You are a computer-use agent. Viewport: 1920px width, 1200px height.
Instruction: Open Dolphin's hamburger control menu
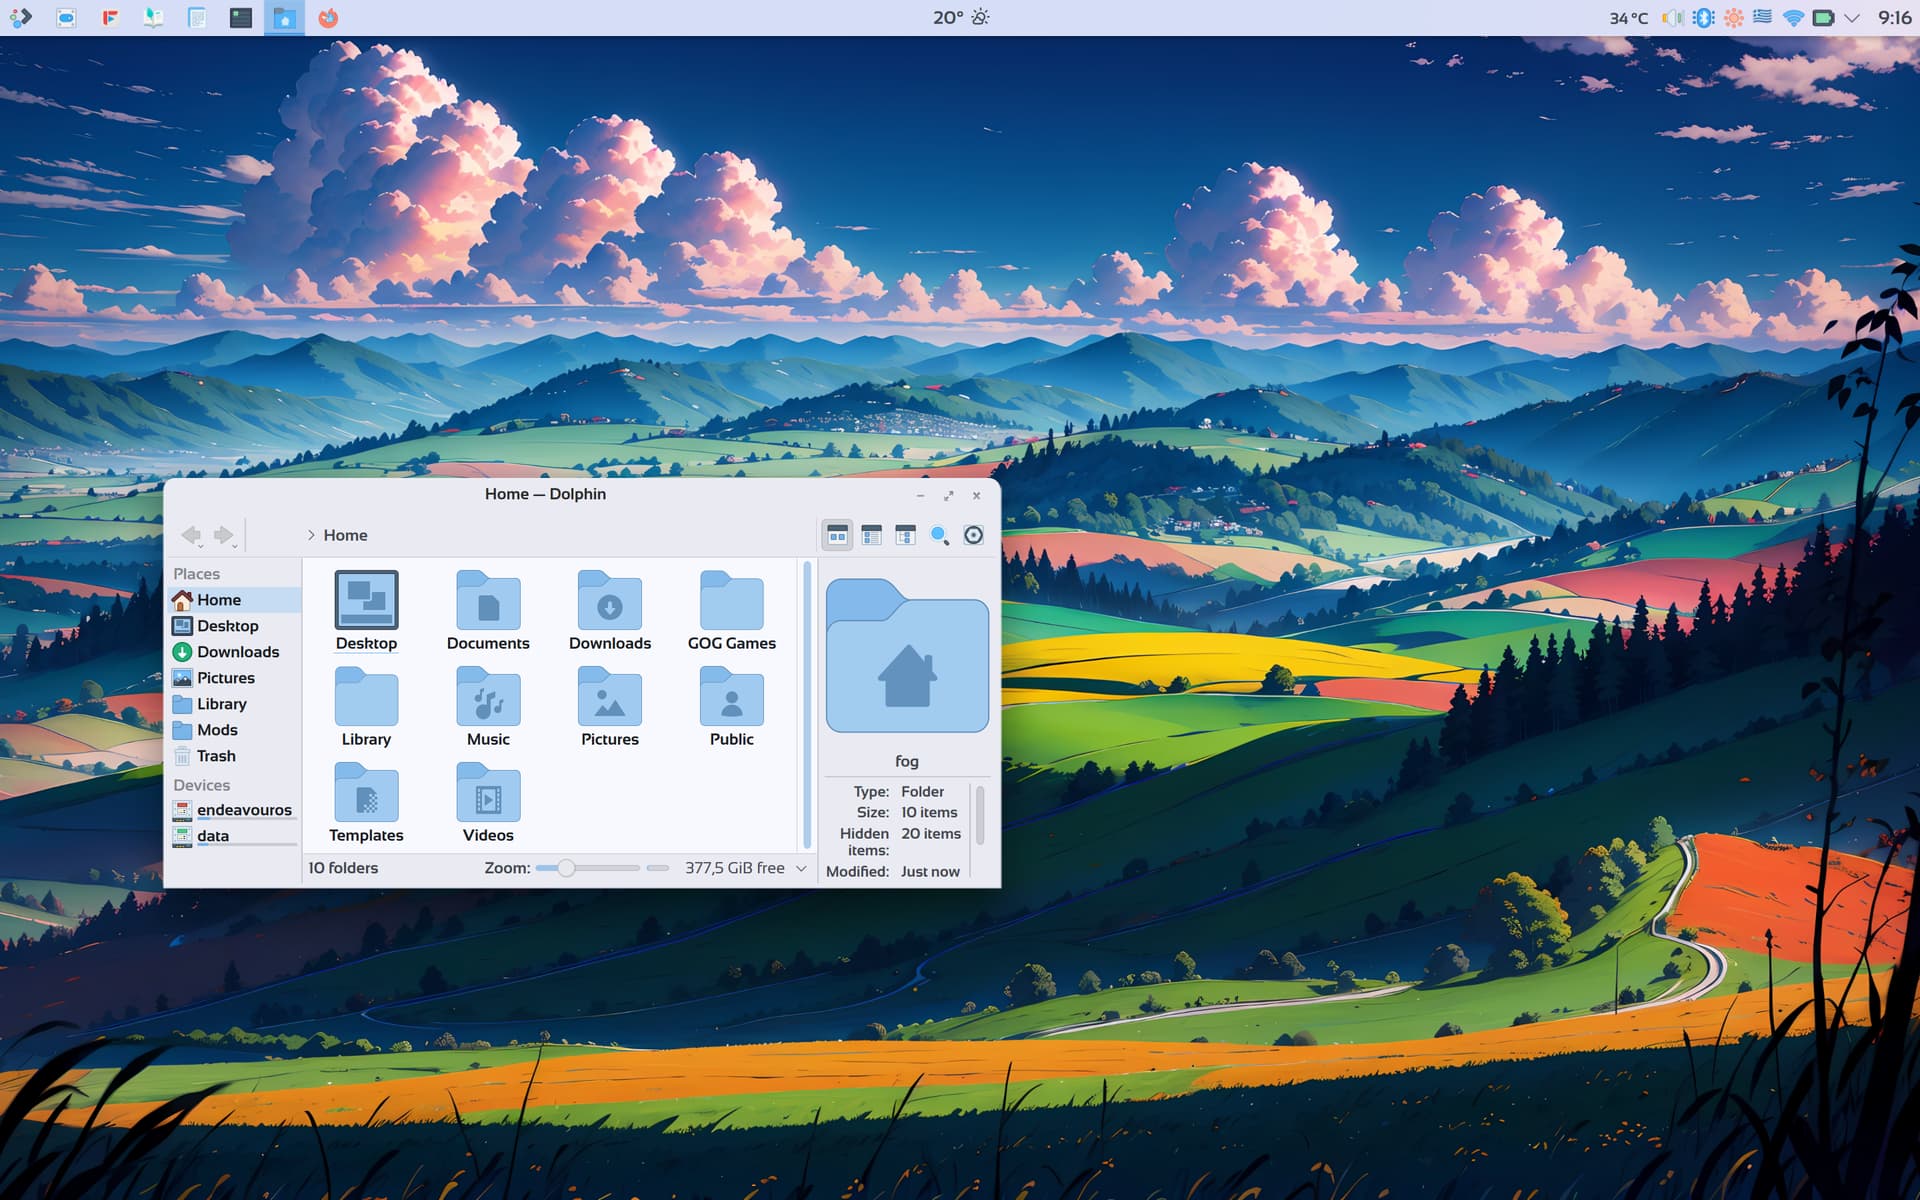tap(973, 535)
